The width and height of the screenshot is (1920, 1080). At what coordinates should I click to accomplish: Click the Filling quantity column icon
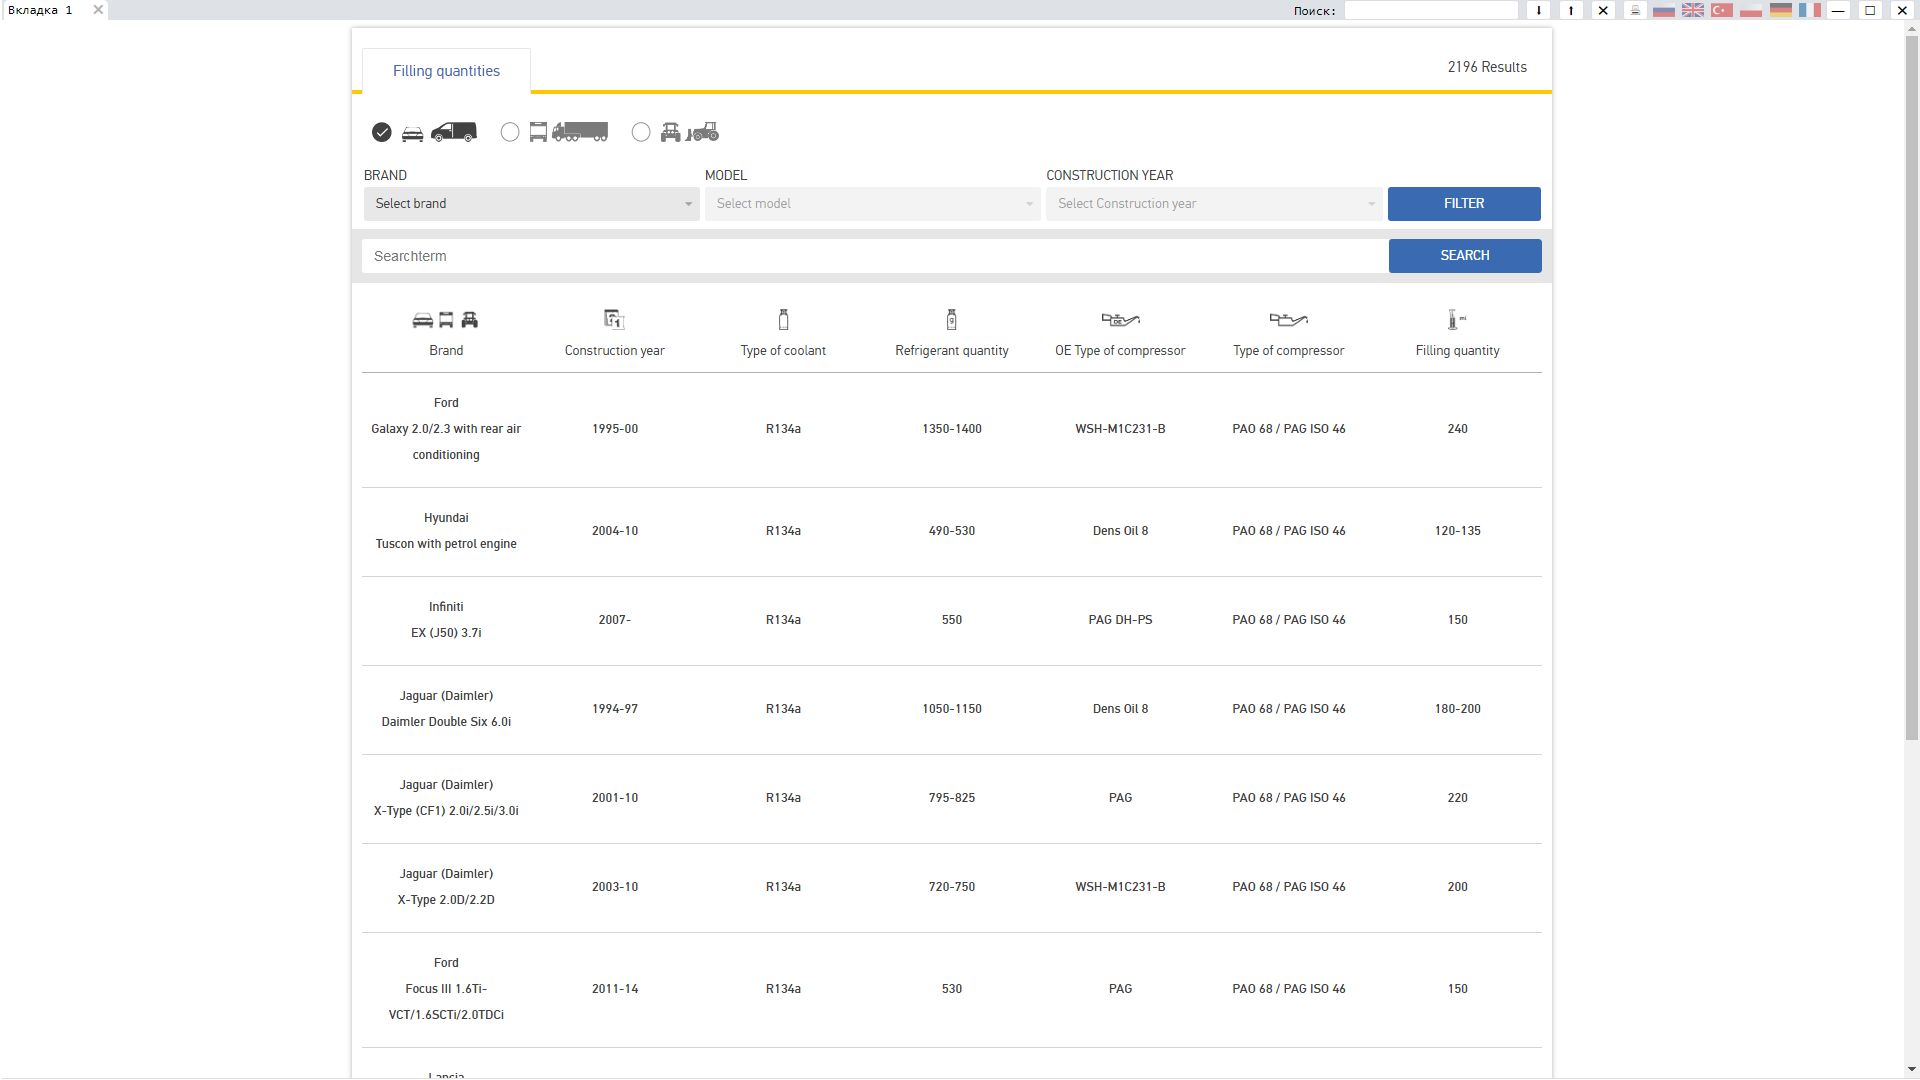click(1456, 320)
